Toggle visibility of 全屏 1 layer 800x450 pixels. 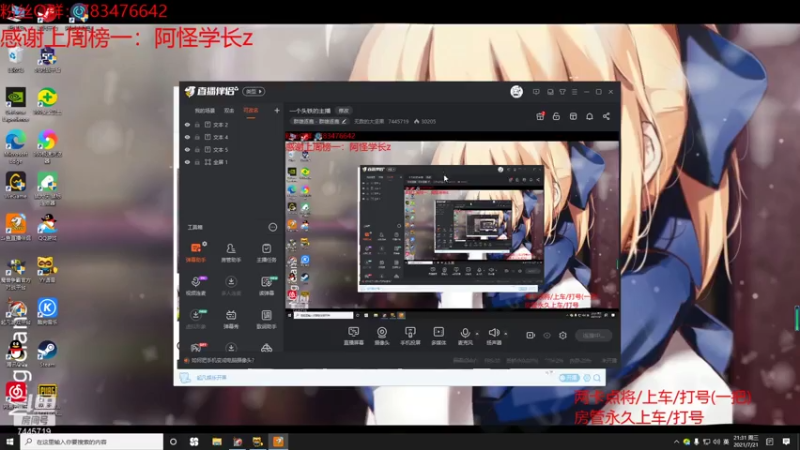tap(187, 162)
